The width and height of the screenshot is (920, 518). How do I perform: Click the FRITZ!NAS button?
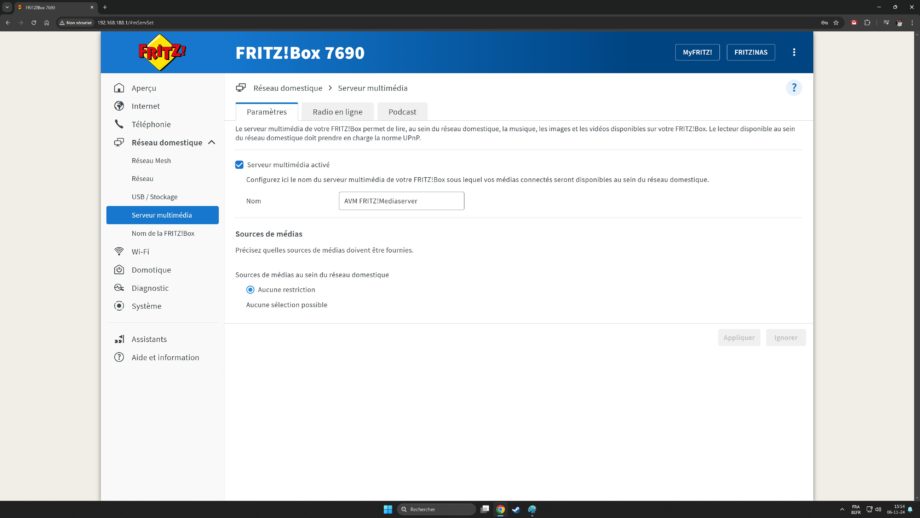(x=750, y=52)
